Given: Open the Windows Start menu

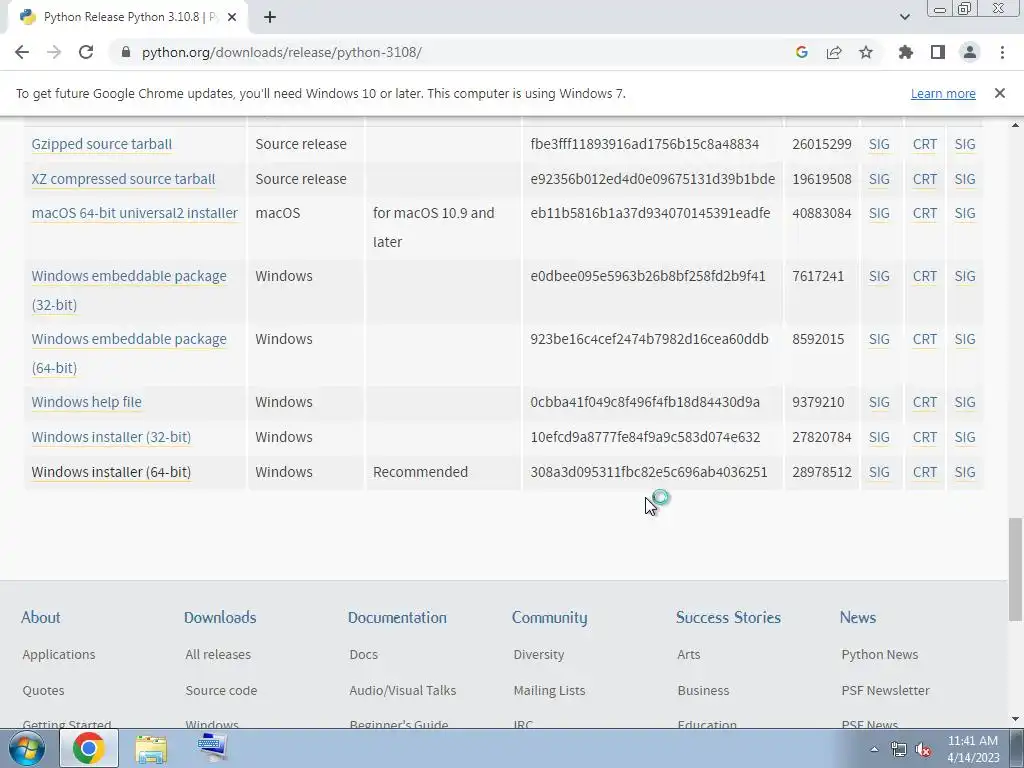Looking at the screenshot, I should (x=27, y=748).
